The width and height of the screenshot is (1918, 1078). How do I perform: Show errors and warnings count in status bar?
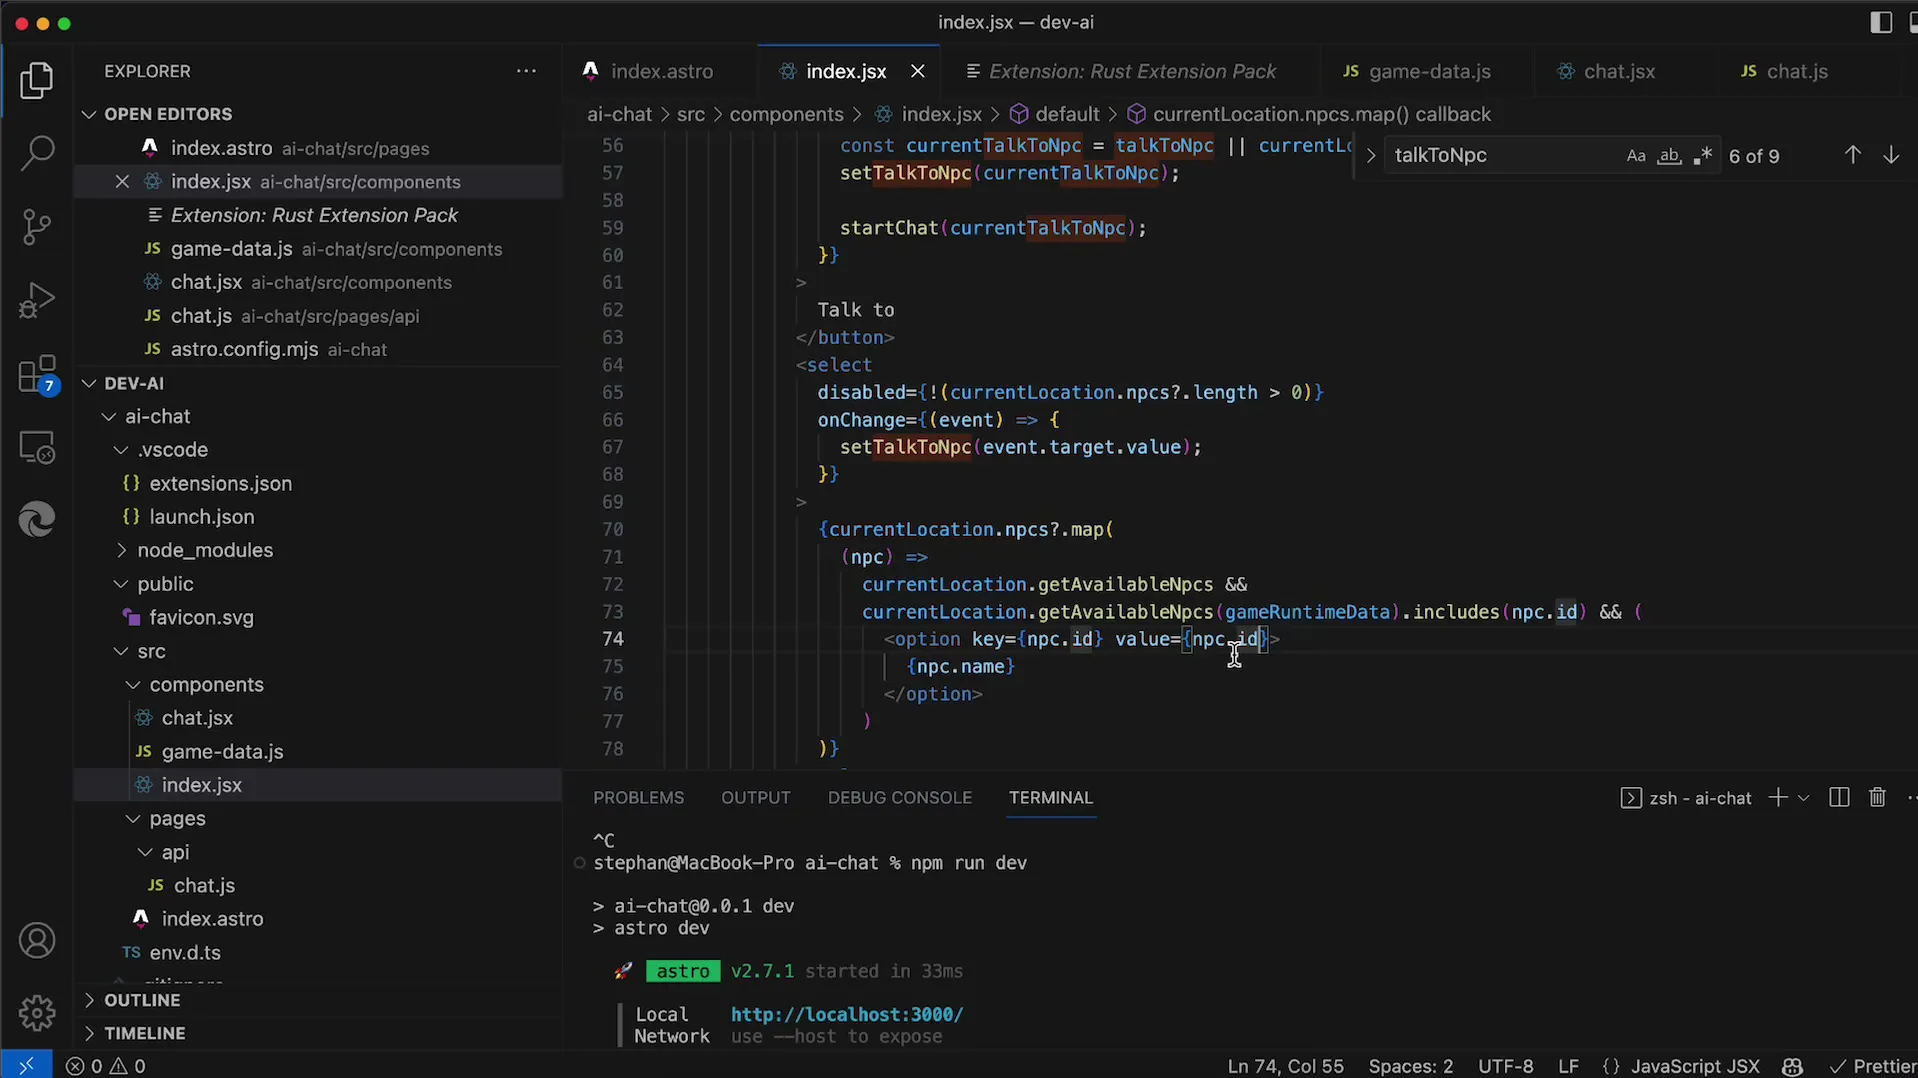(106, 1066)
